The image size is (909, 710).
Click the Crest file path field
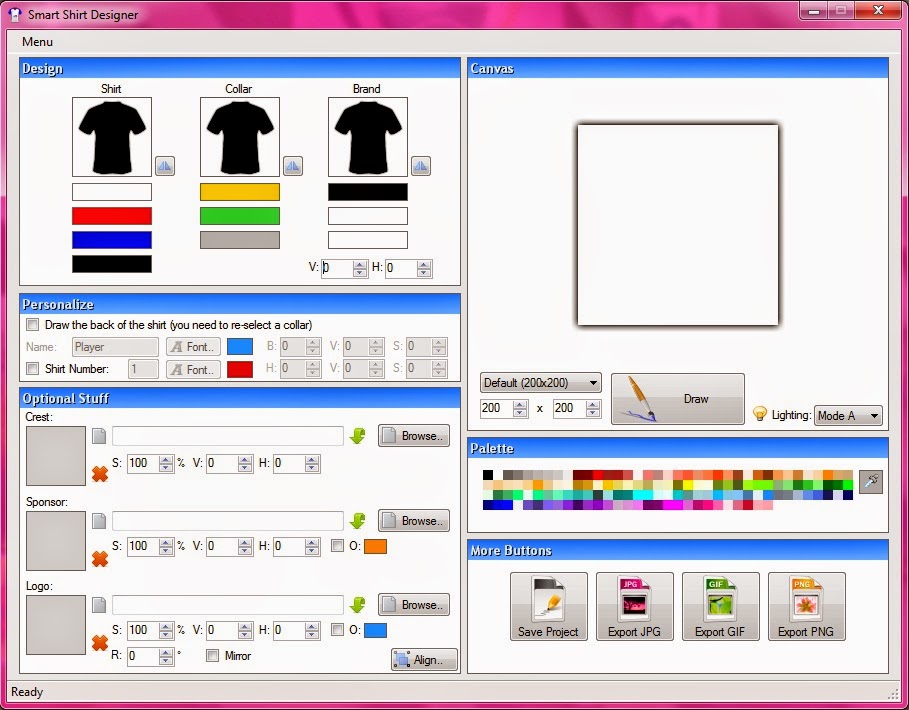pos(228,436)
